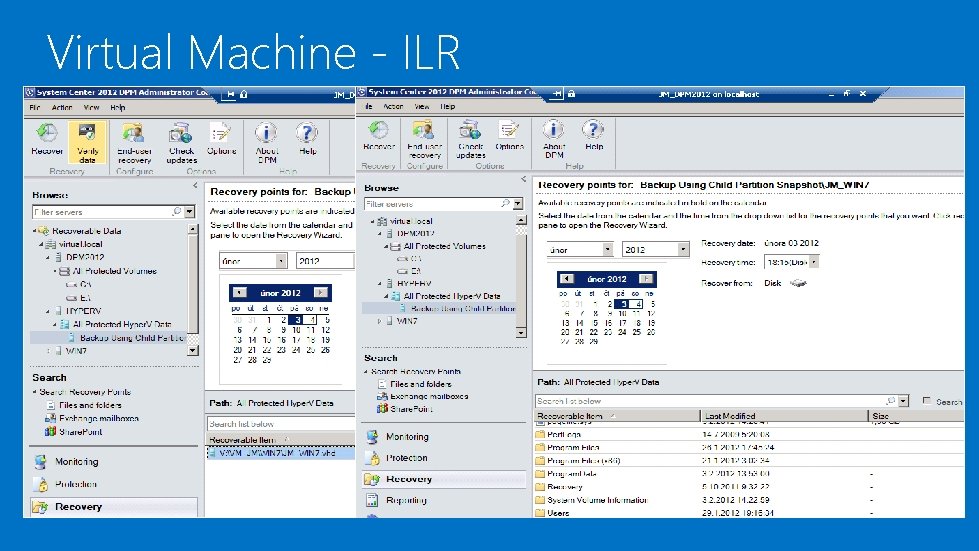Viewport: 979px width, 551px height.
Task: Open Protection pane in right window
Action: [x=445, y=458]
